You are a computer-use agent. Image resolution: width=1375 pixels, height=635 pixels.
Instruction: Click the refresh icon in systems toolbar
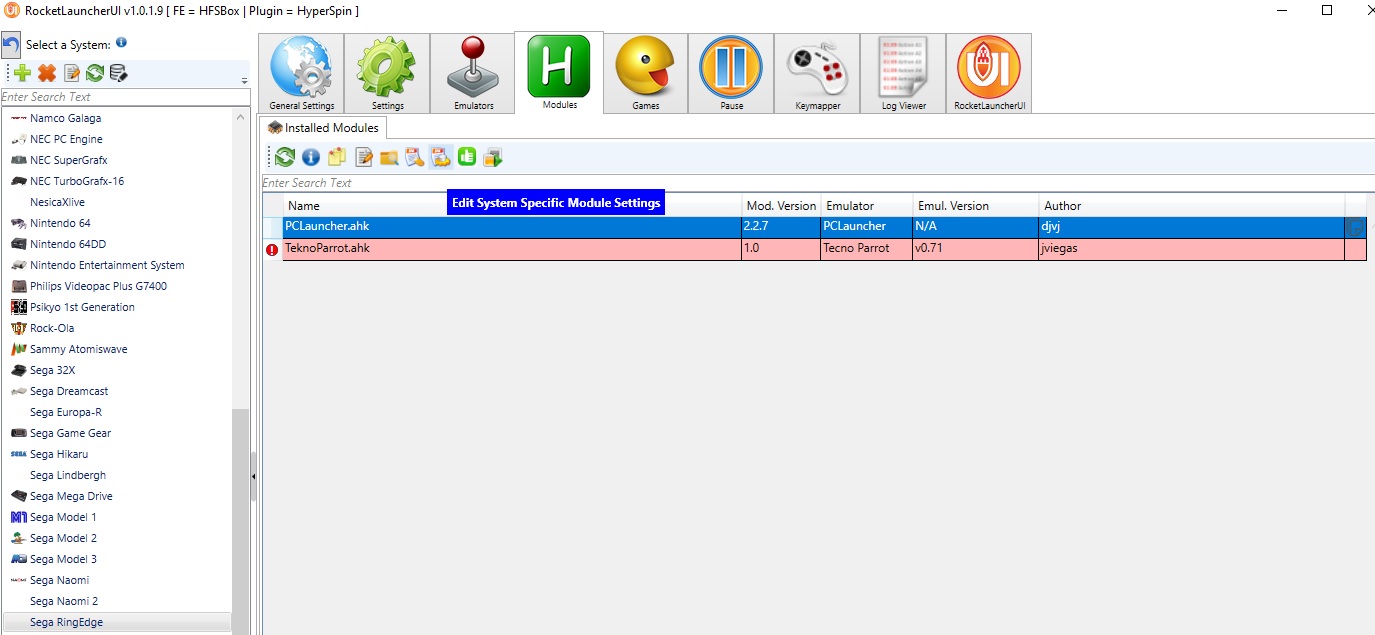95,73
